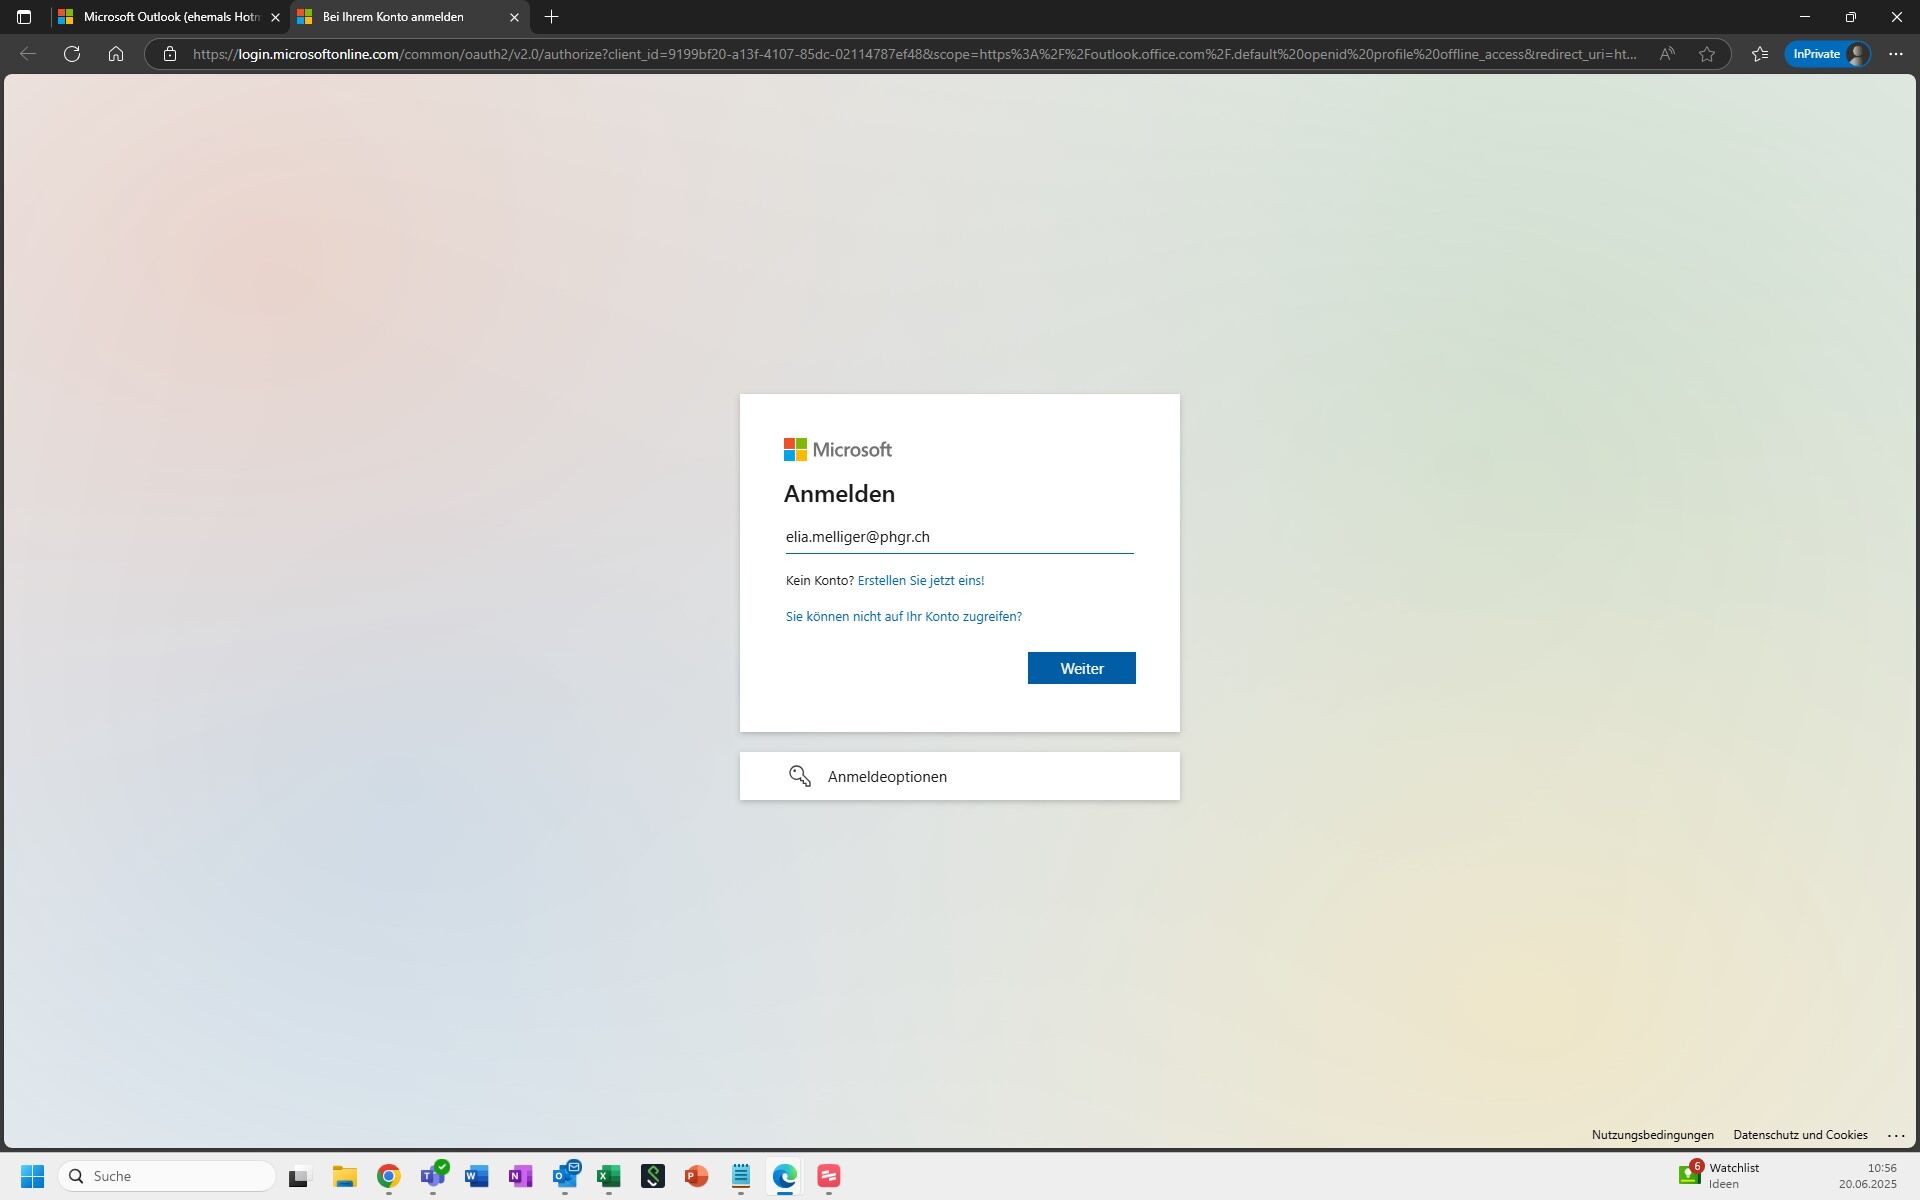Image resolution: width=1920 pixels, height=1200 pixels.
Task: Click the site info lock icon
Action: click(x=170, y=54)
